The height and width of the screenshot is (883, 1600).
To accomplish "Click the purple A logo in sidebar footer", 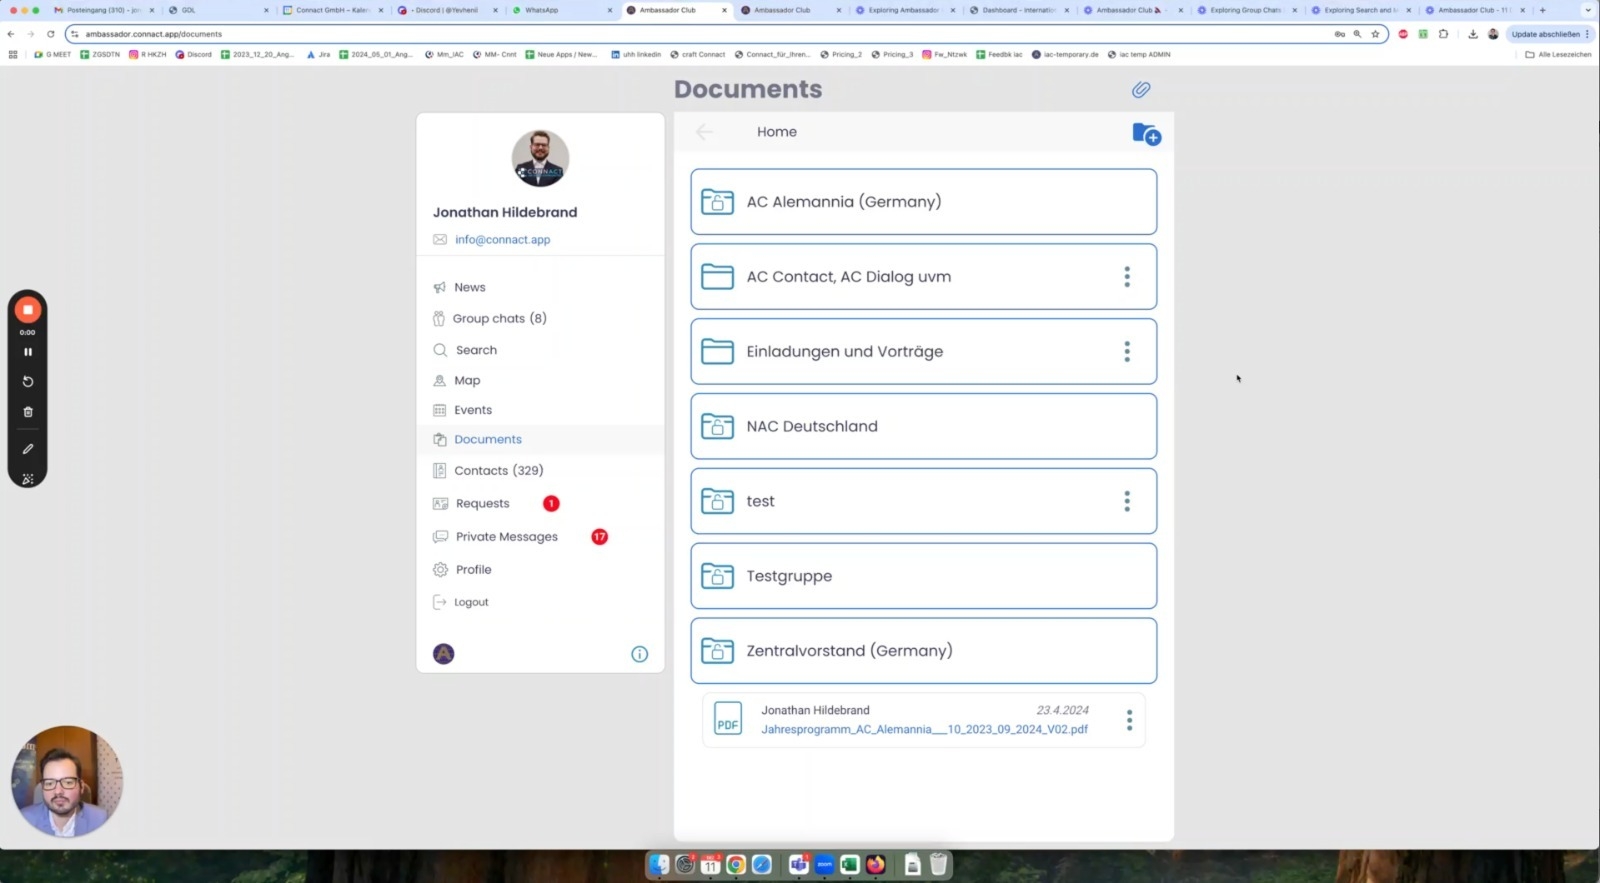I will [x=444, y=654].
